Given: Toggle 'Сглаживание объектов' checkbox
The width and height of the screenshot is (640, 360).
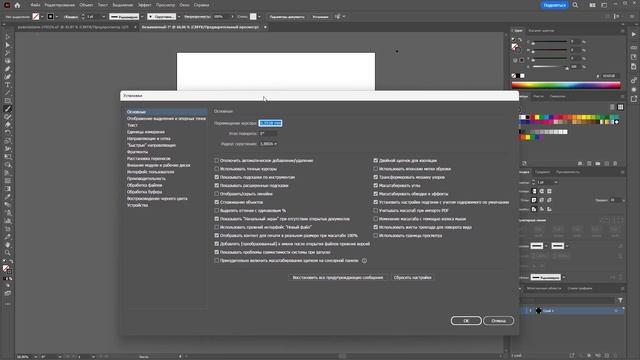Looking at the screenshot, I should click(x=217, y=202).
